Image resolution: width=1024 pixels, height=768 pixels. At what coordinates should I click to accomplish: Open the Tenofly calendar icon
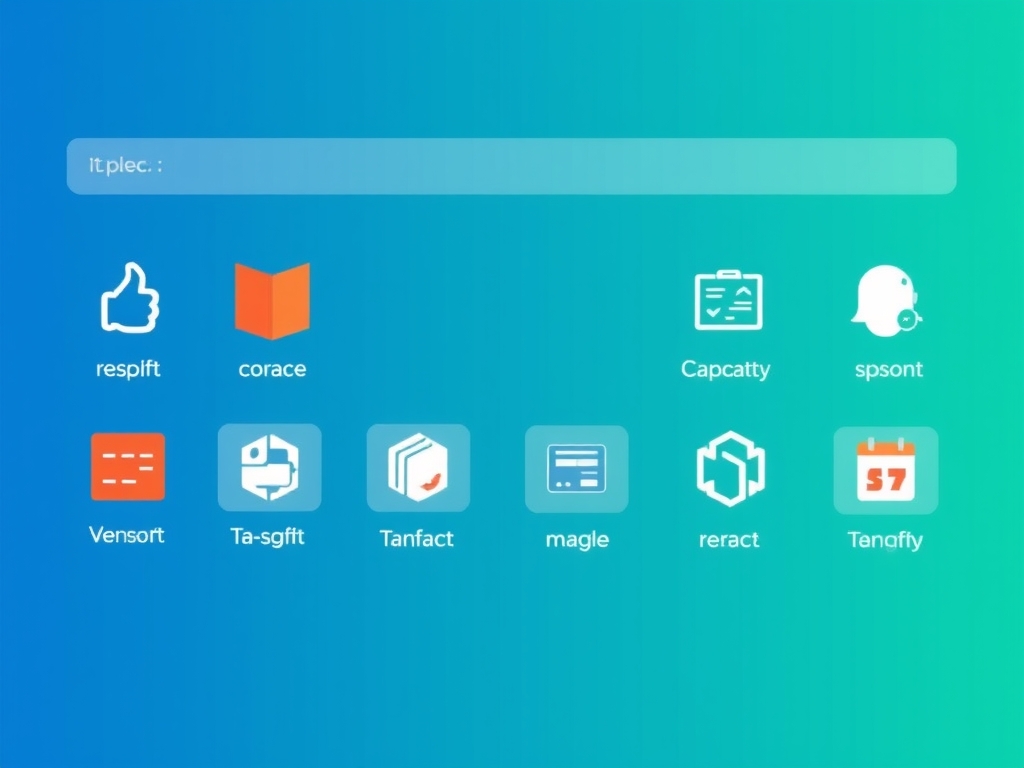pyautogui.click(x=886, y=469)
